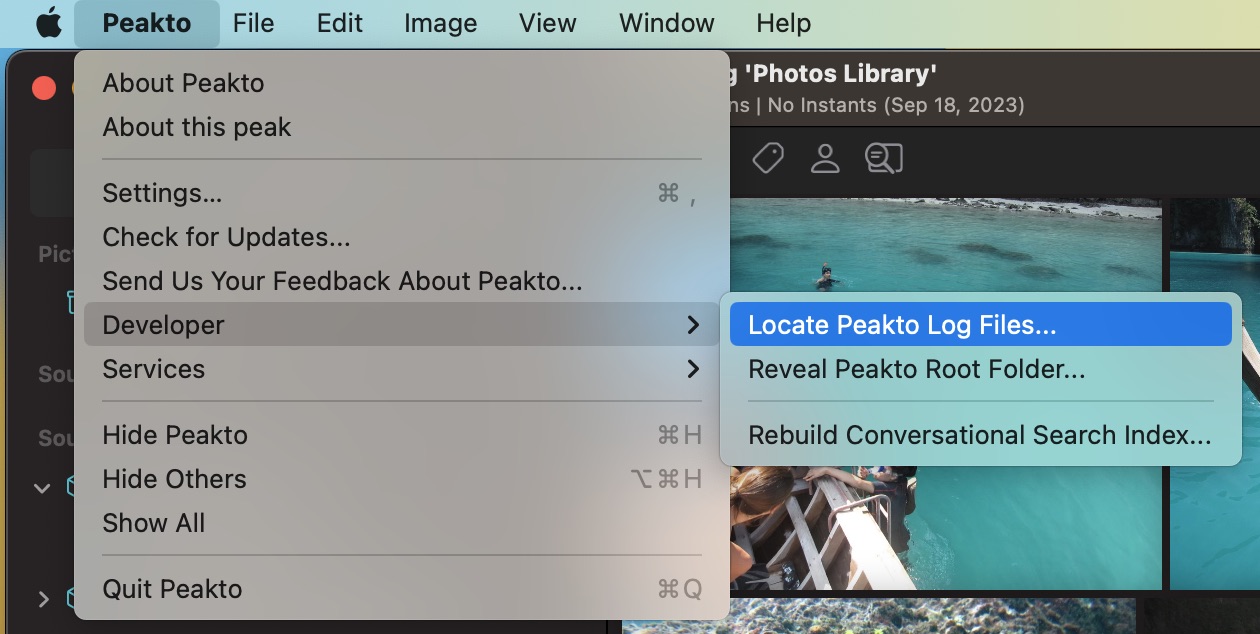The height and width of the screenshot is (634, 1260).
Task: Collapse the expanded source in the sidebar
Action: (x=42, y=488)
